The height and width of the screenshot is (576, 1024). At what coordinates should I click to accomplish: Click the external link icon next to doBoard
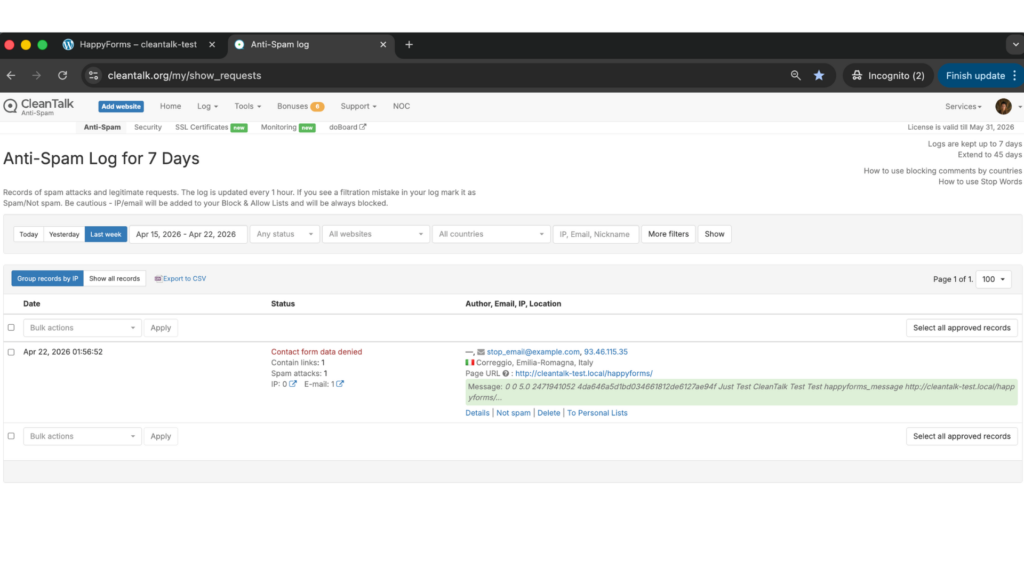tap(363, 127)
